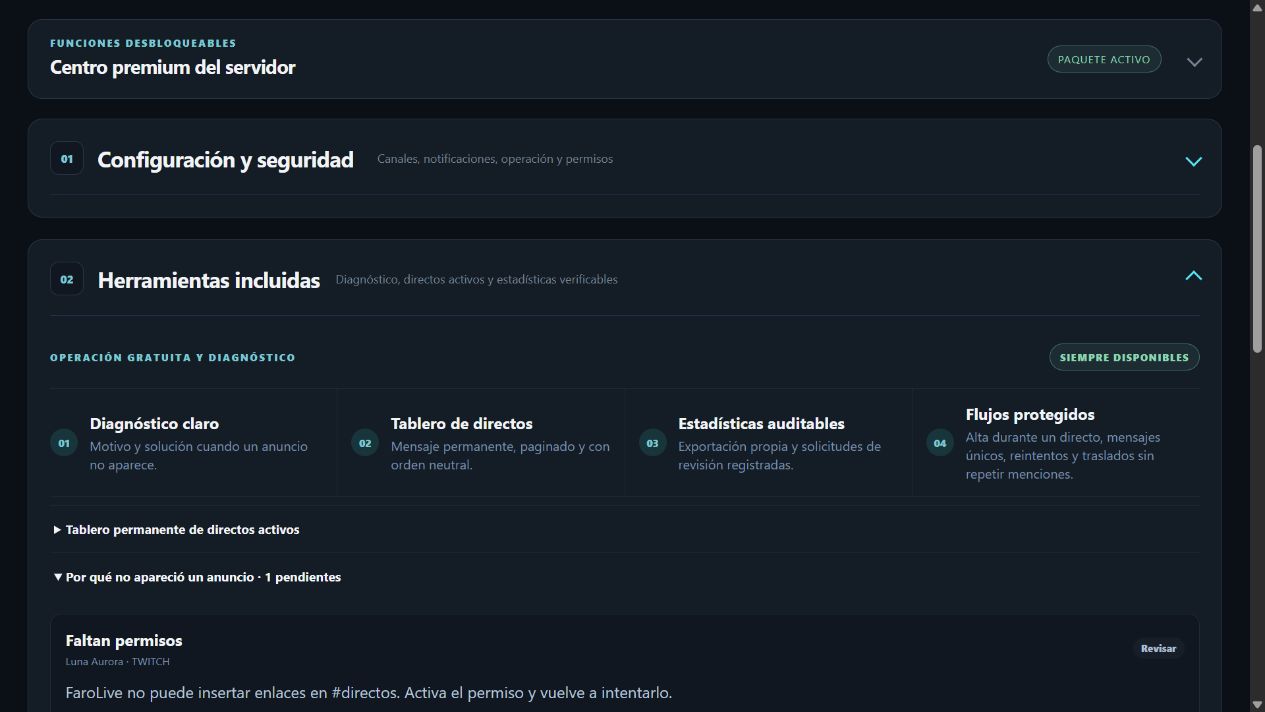Expand the Centro premium del servidor chevron
This screenshot has width=1265, height=712.
pos(1194,61)
